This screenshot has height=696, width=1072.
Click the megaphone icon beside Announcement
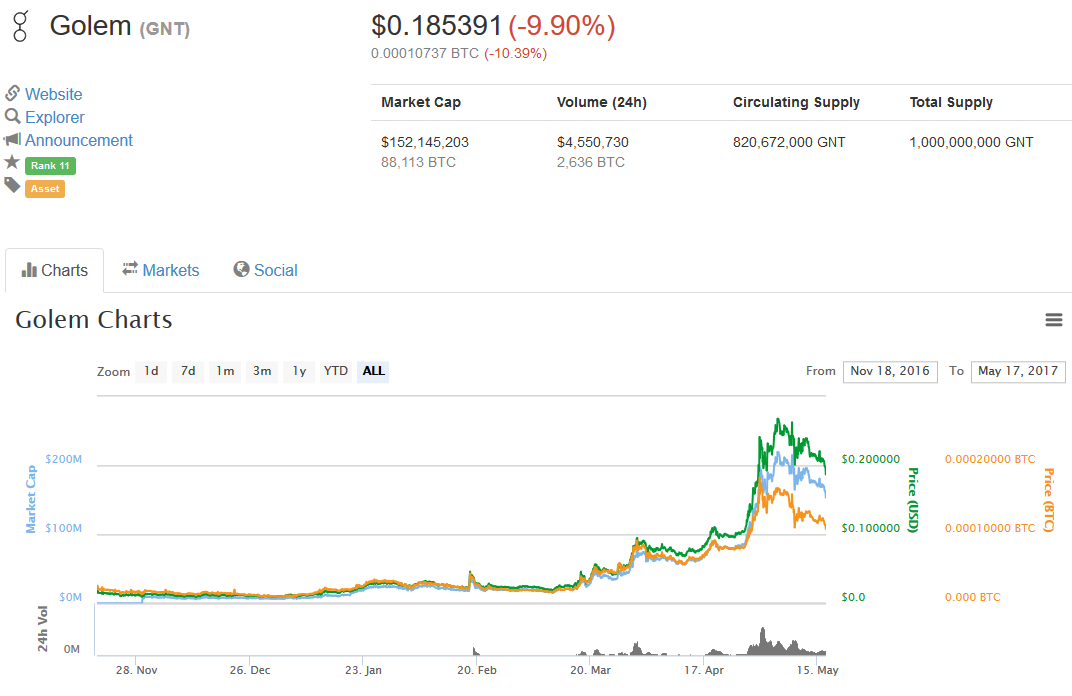point(12,139)
